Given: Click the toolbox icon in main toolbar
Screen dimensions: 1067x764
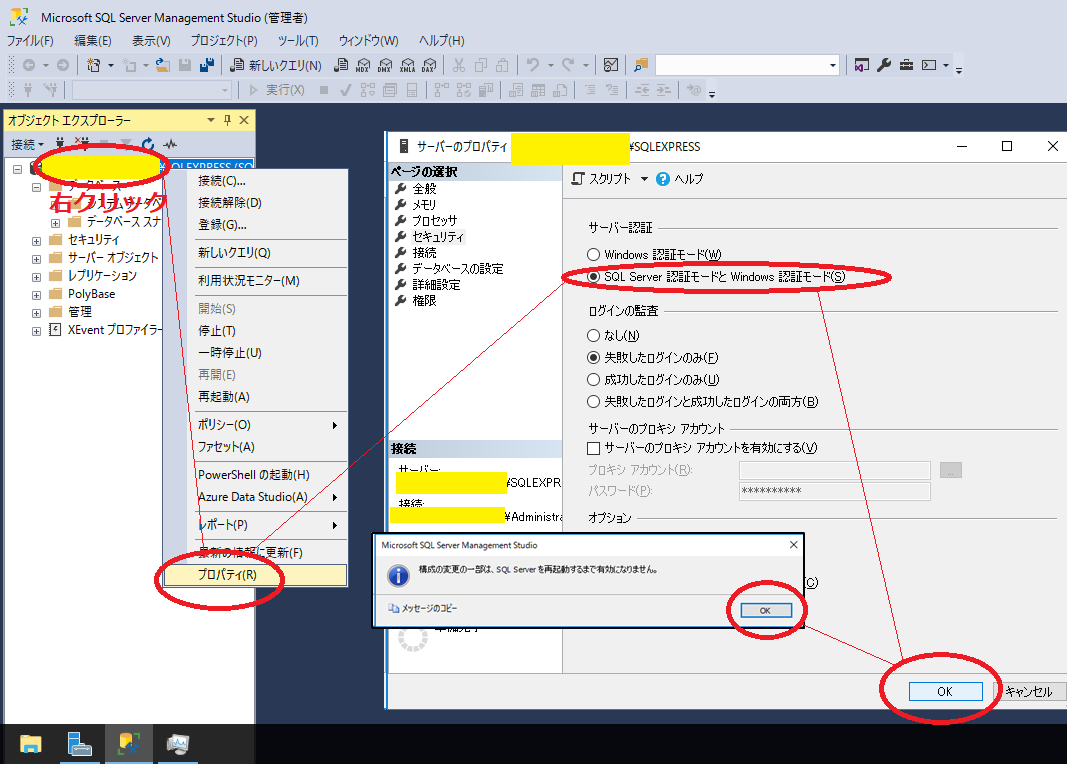Looking at the screenshot, I should 906,65.
